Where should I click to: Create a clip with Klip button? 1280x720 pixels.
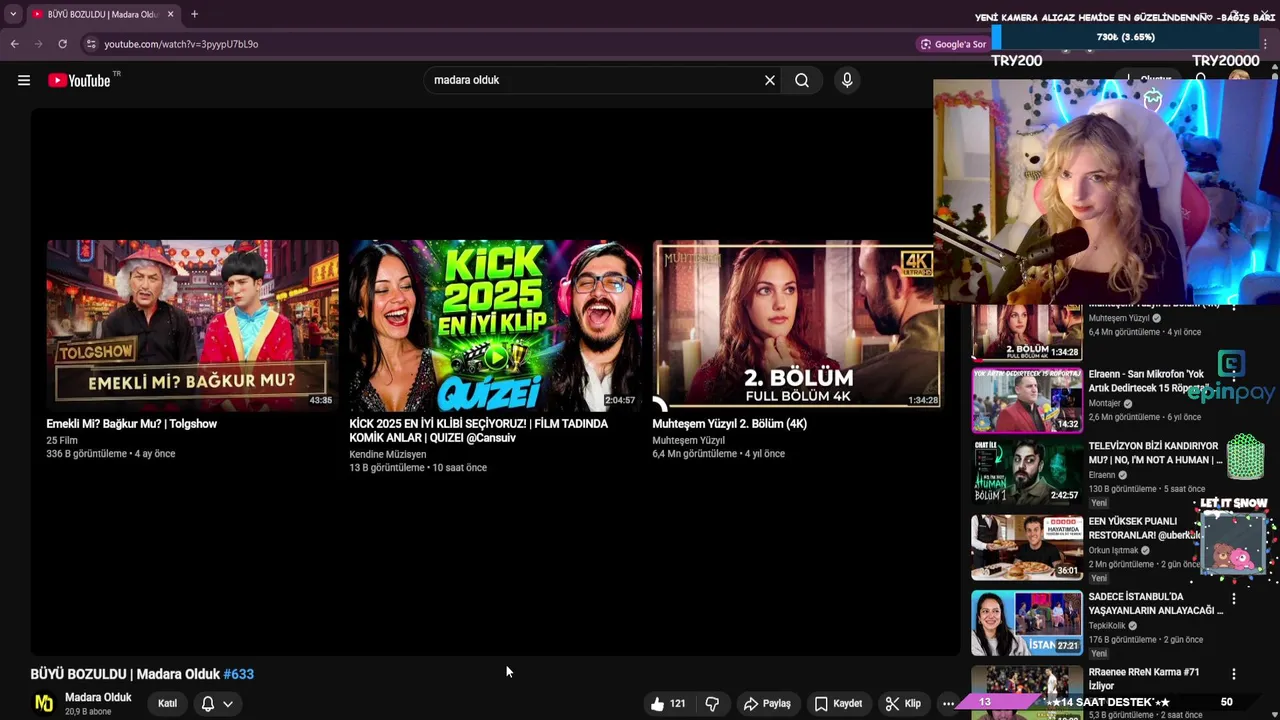point(903,704)
